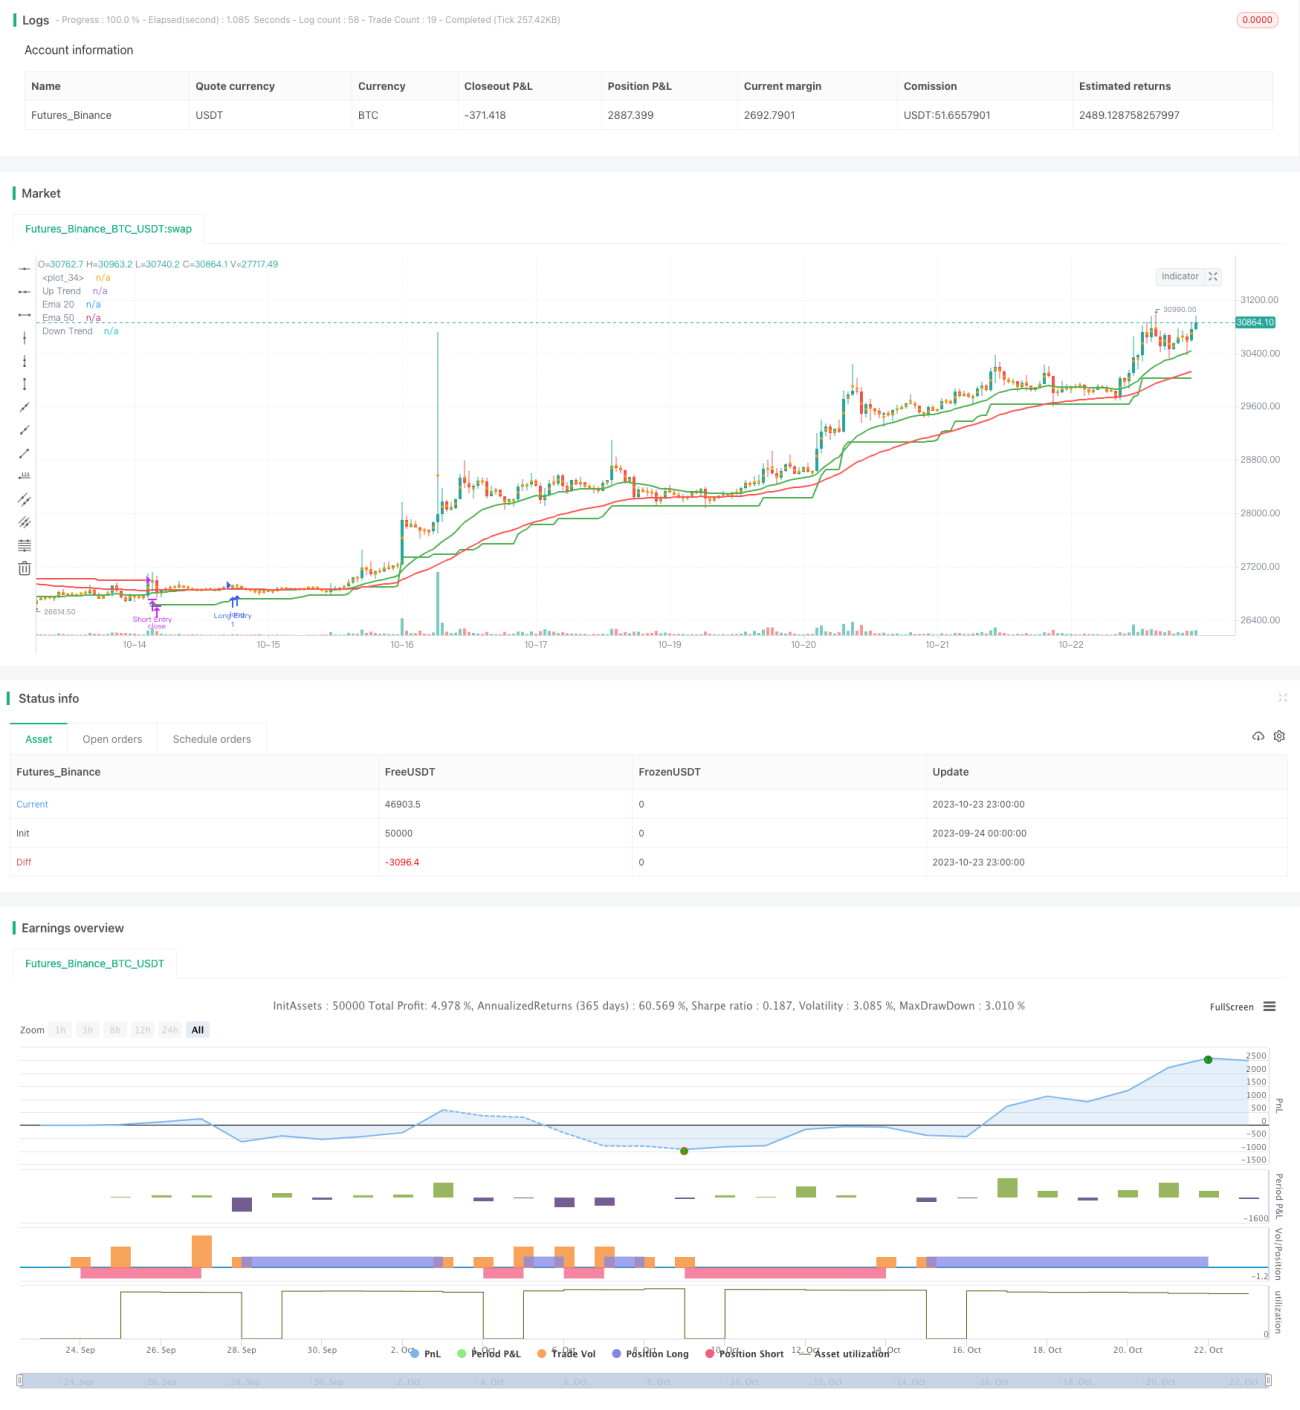The image size is (1300, 1410).
Task: Click the FullScreen button on earnings chart
Action: point(1232,1007)
